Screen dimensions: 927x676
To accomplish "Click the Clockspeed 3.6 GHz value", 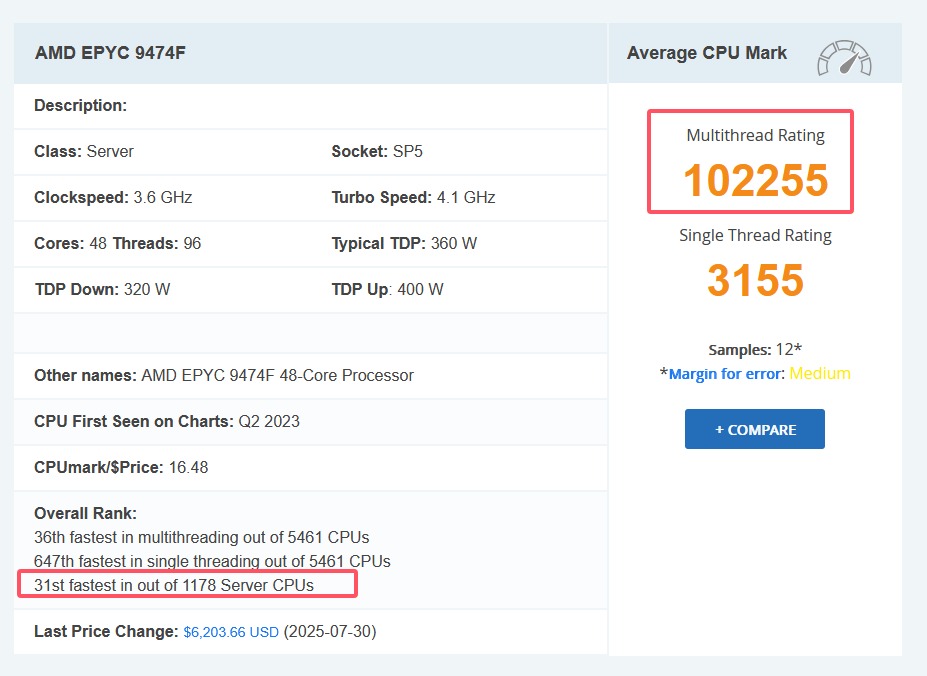I will [162, 198].
